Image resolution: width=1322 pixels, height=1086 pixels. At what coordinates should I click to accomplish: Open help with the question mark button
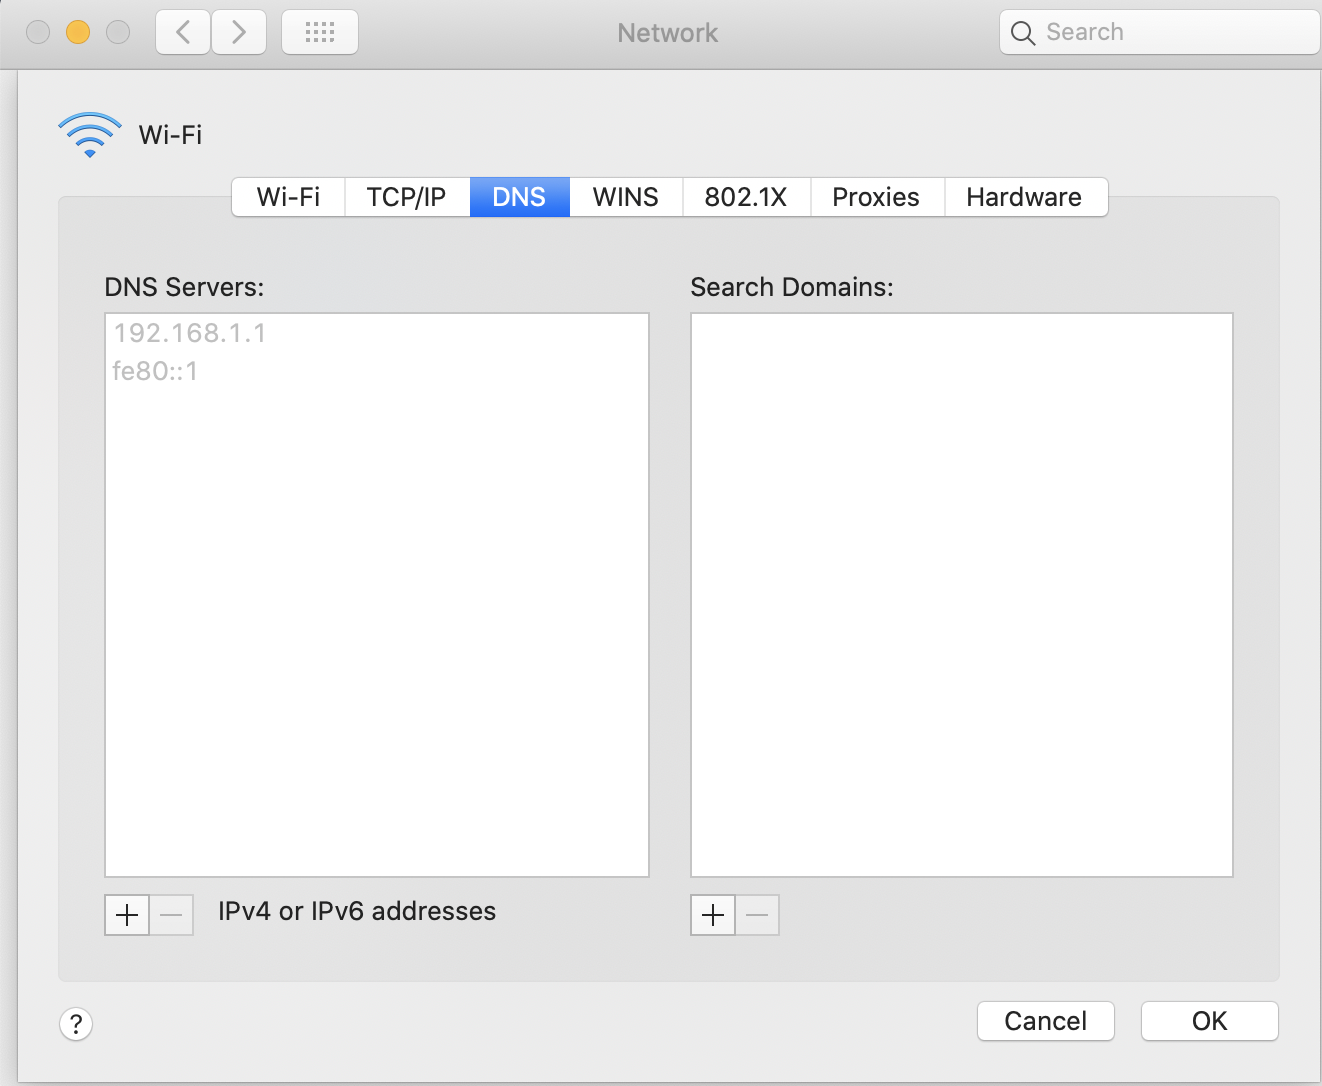(76, 1024)
